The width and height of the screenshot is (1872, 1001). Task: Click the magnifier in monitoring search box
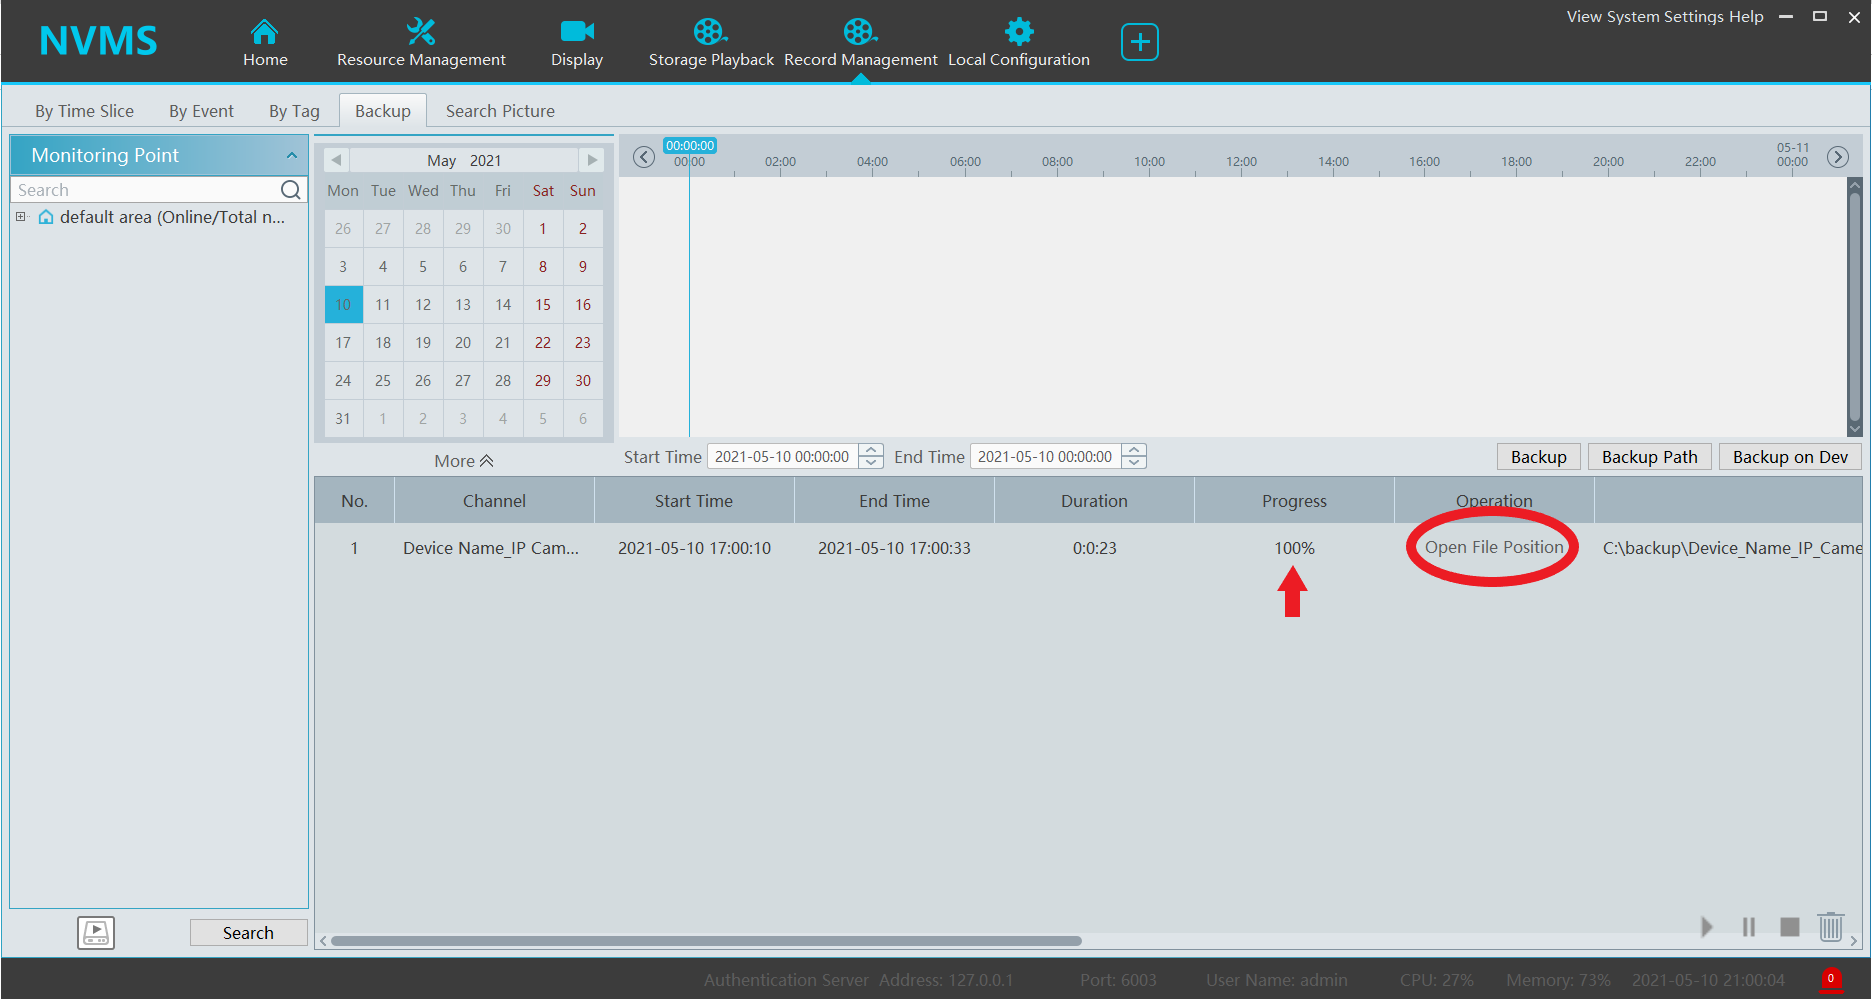click(290, 190)
